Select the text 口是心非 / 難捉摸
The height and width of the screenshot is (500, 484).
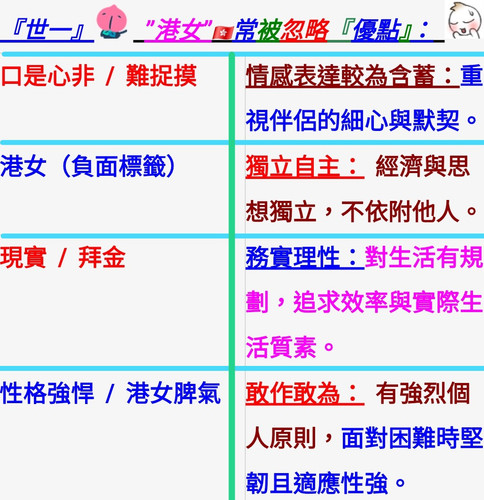pos(99,76)
